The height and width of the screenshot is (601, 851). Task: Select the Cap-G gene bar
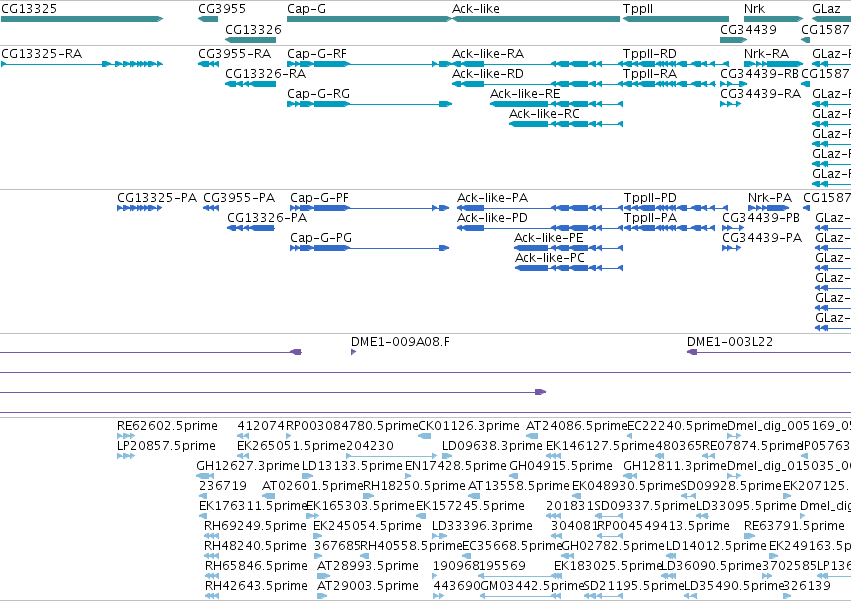point(369,19)
